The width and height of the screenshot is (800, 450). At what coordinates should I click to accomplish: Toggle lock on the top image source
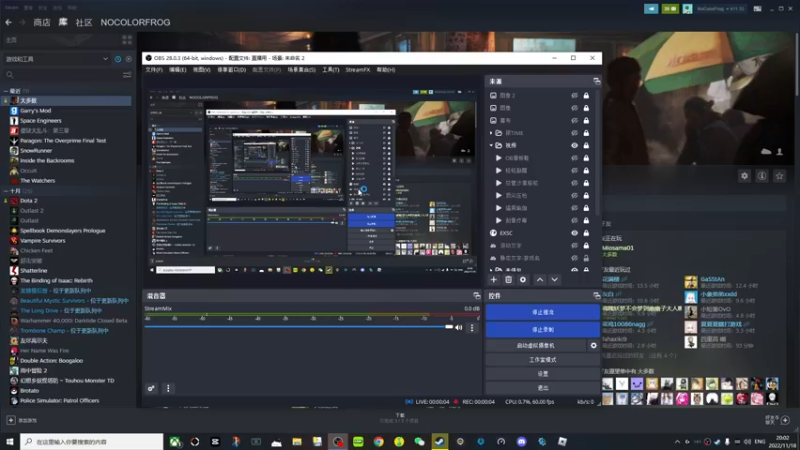[x=586, y=95]
